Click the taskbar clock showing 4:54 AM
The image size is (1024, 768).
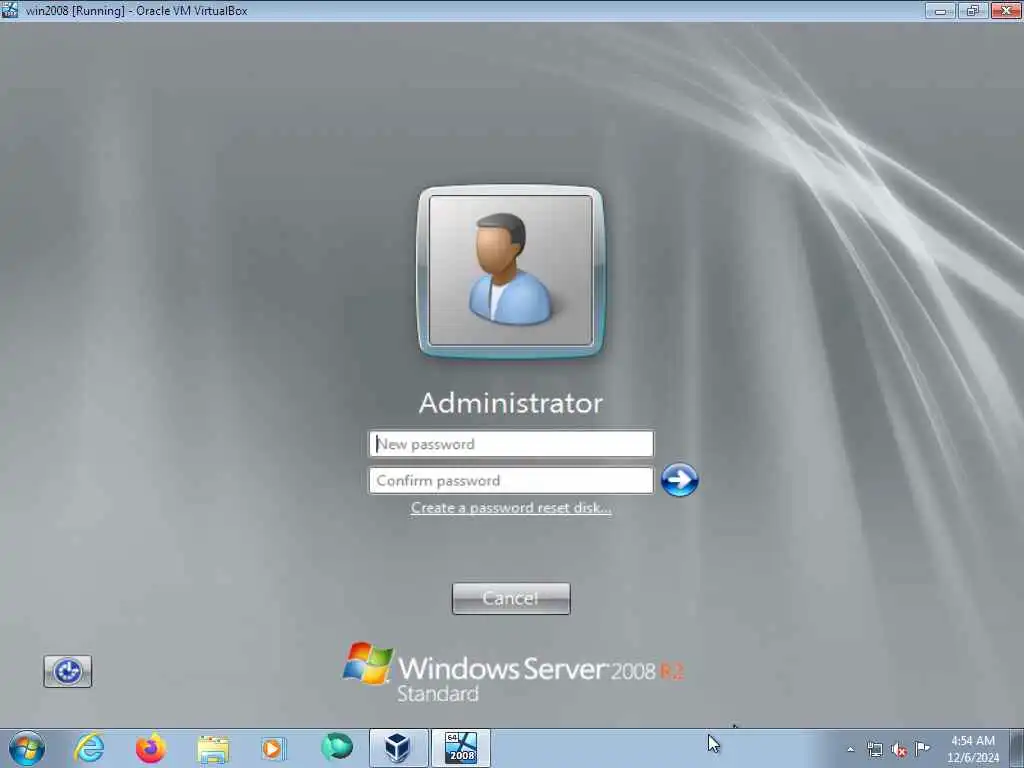click(x=972, y=748)
